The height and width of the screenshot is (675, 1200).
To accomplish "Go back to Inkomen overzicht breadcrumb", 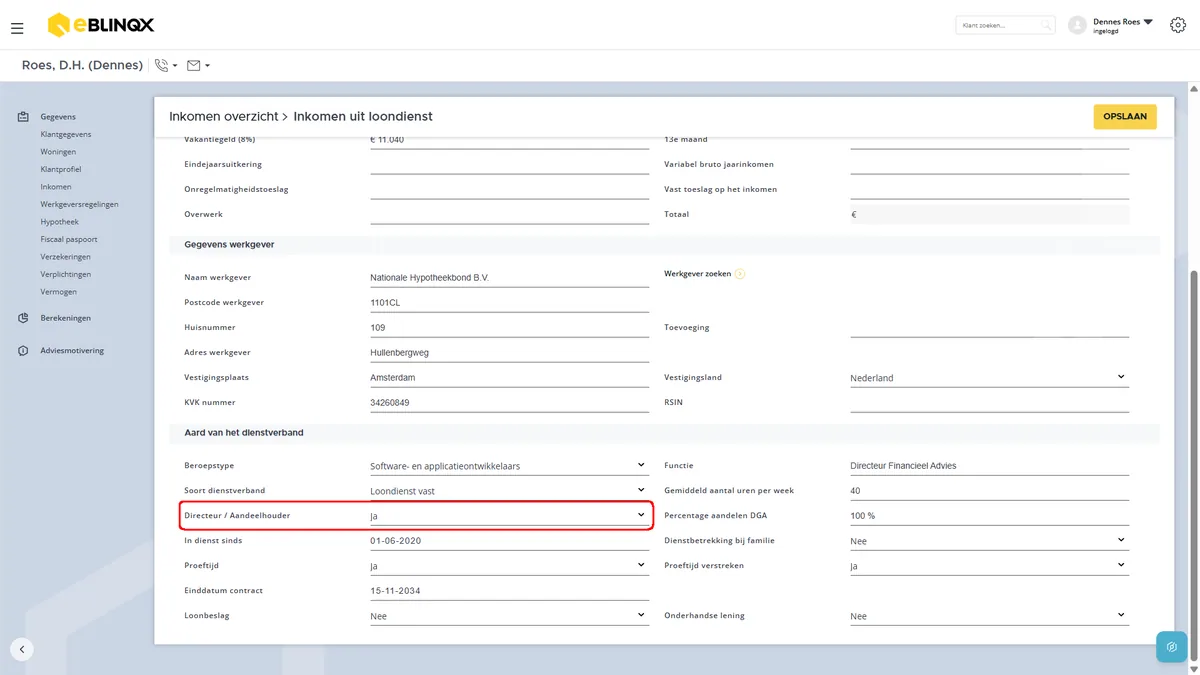I will [223, 117].
